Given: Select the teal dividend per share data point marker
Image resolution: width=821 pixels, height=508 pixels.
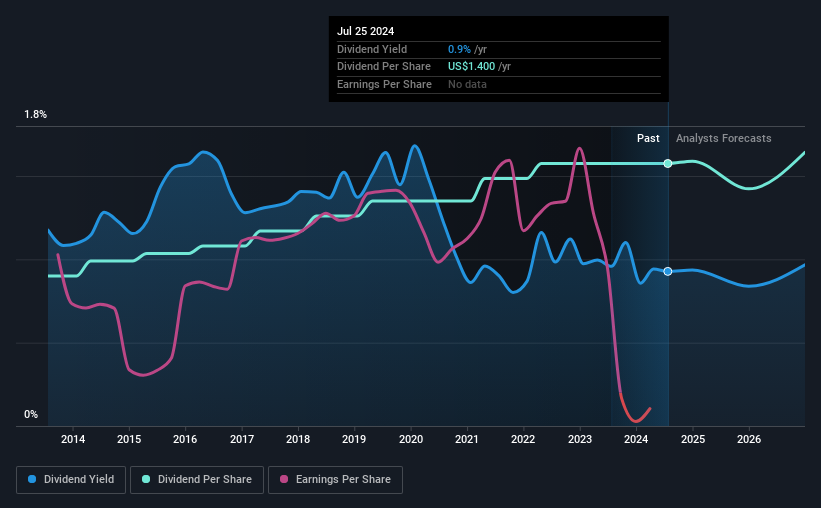Looking at the screenshot, I should [x=668, y=163].
